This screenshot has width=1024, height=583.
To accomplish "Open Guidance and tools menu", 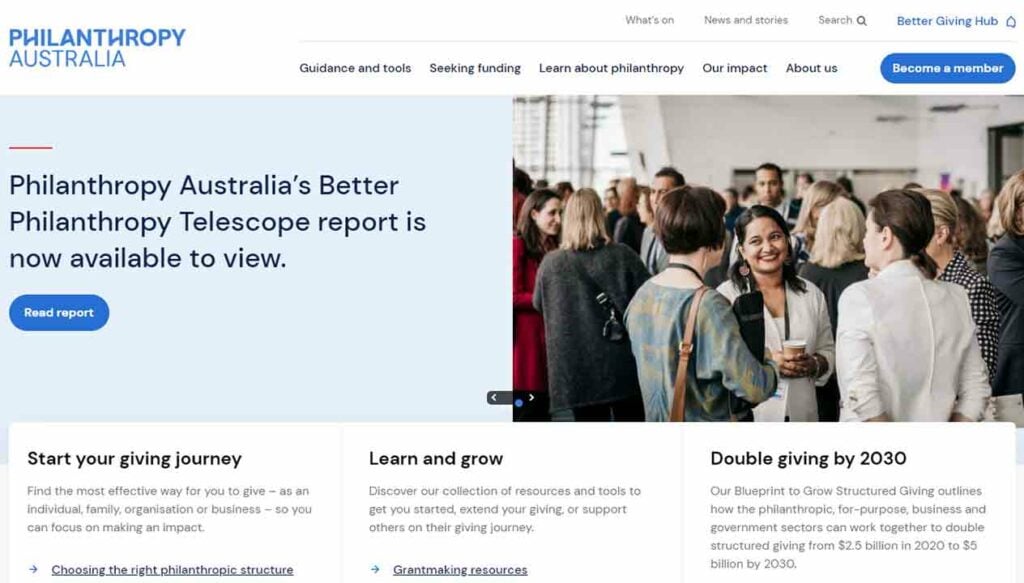I will tap(355, 68).
